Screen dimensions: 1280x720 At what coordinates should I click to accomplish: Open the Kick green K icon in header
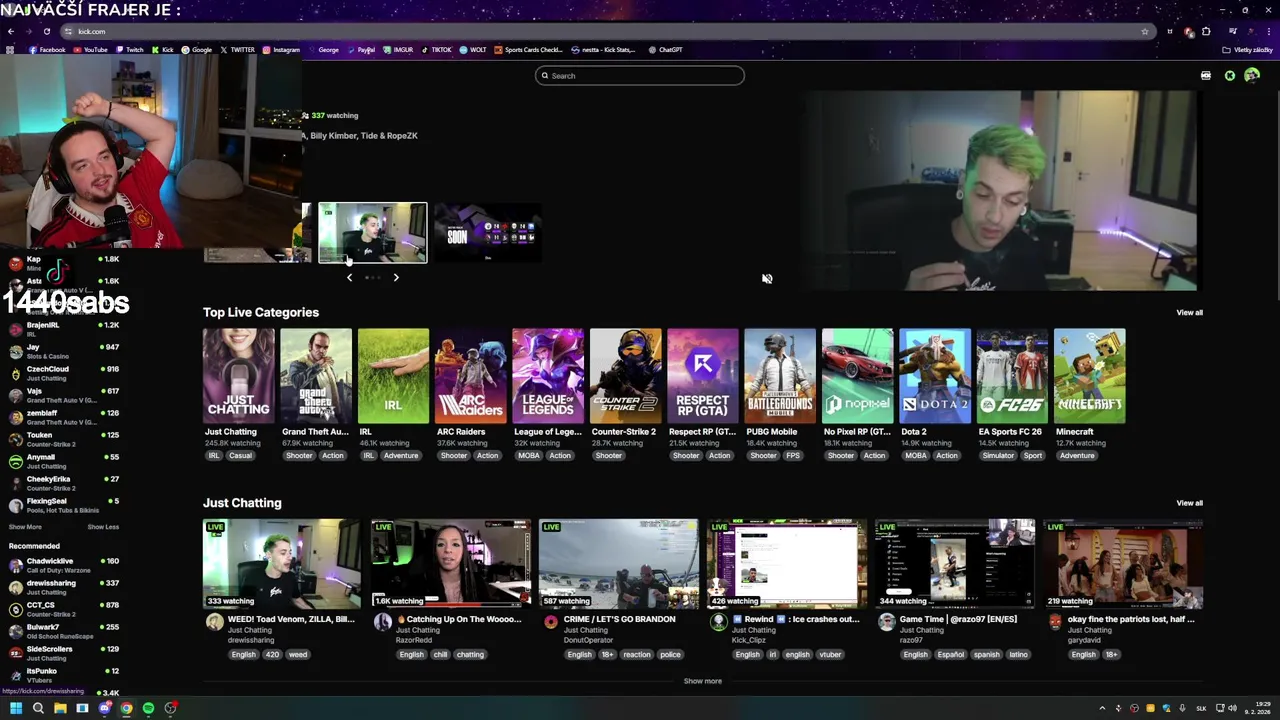[x=1230, y=76]
